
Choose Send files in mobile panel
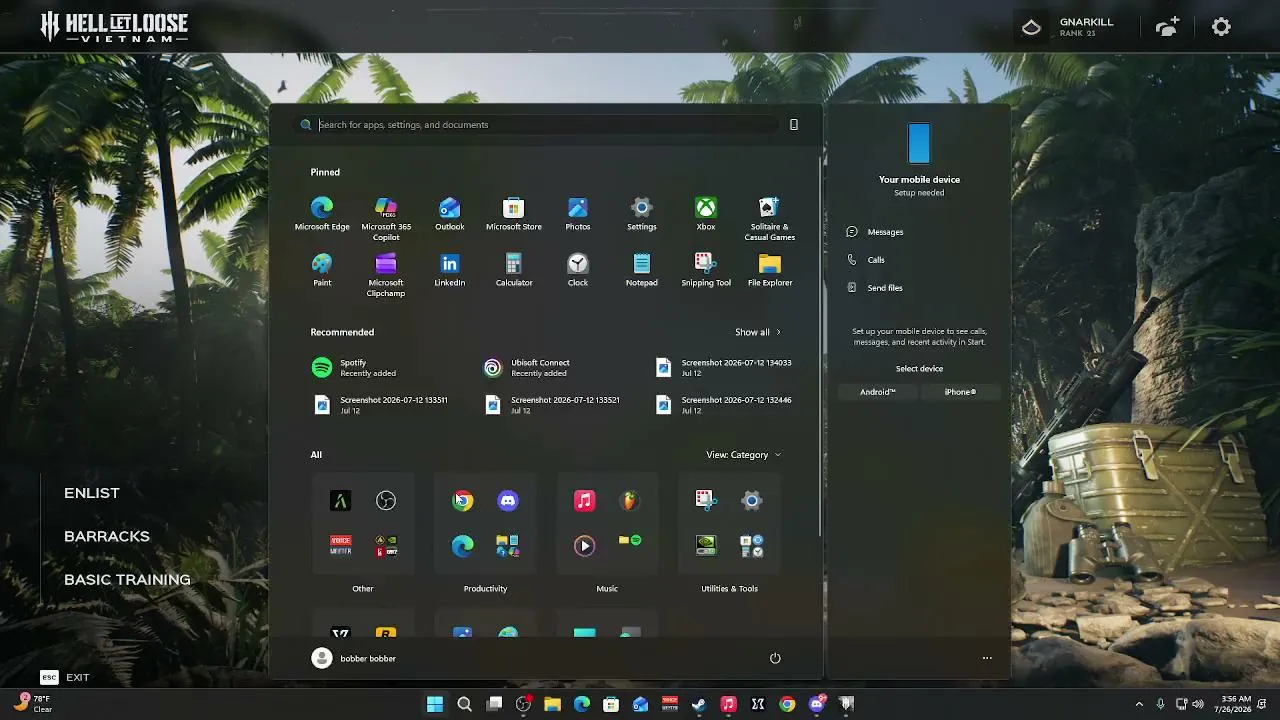coord(875,288)
